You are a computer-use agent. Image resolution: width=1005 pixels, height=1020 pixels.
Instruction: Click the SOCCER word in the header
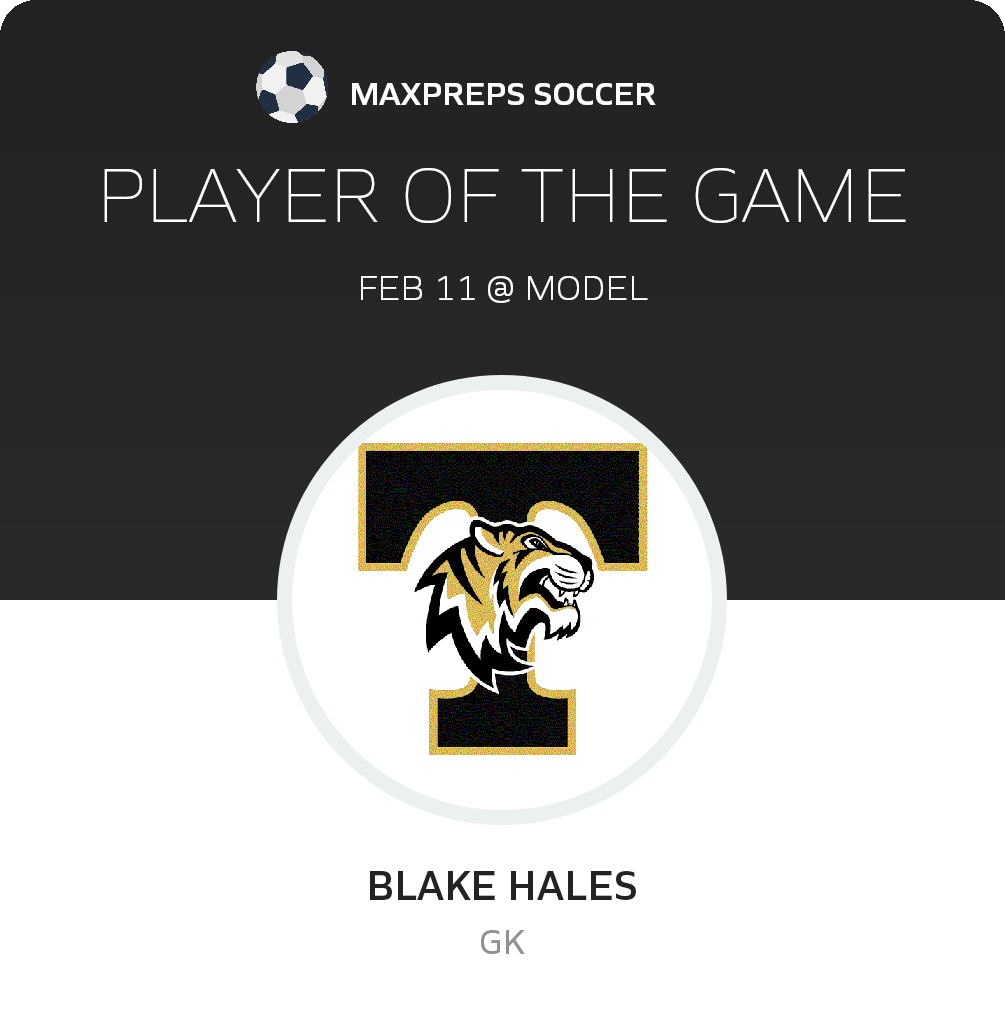point(595,94)
